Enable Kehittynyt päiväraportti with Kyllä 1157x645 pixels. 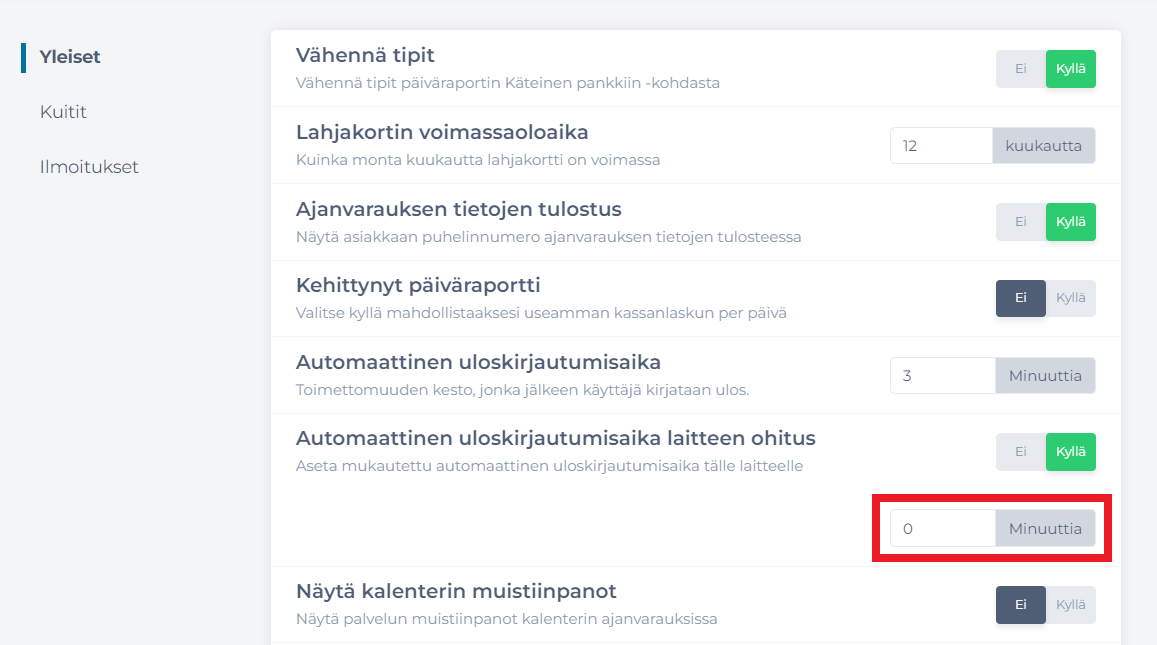coord(1071,297)
